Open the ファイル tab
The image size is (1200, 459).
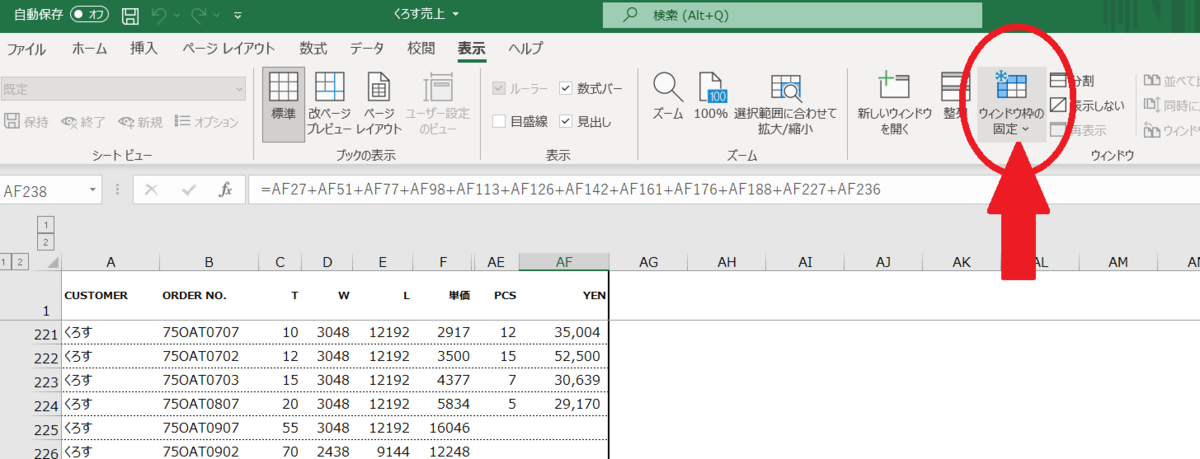point(27,48)
